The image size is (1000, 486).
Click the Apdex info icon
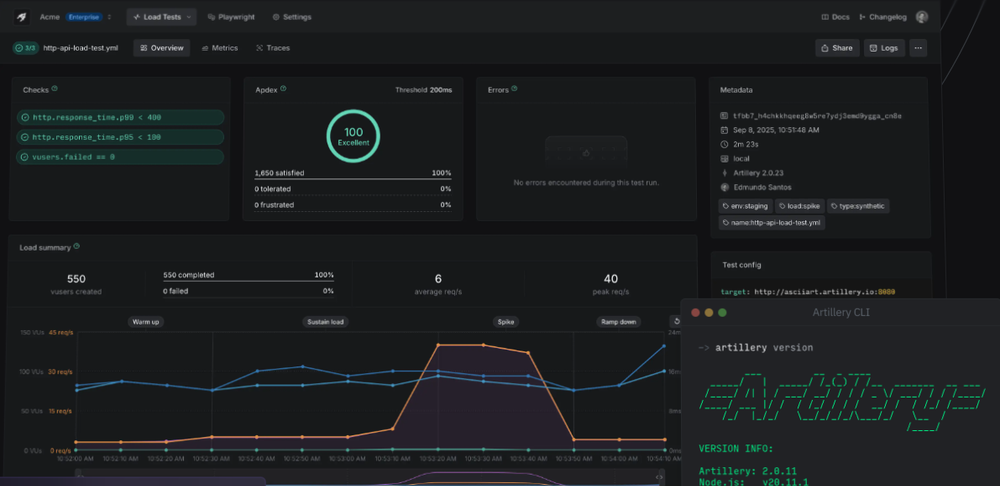pyautogui.click(x=283, y=89)
